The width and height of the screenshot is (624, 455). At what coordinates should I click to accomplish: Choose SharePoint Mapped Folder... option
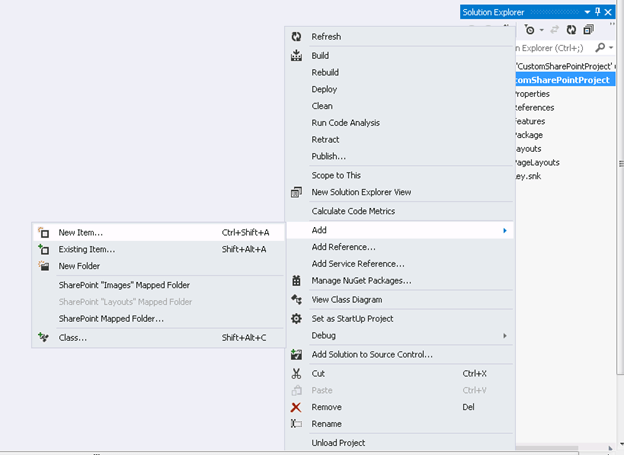pyautogui.click(x=111, y=319)
